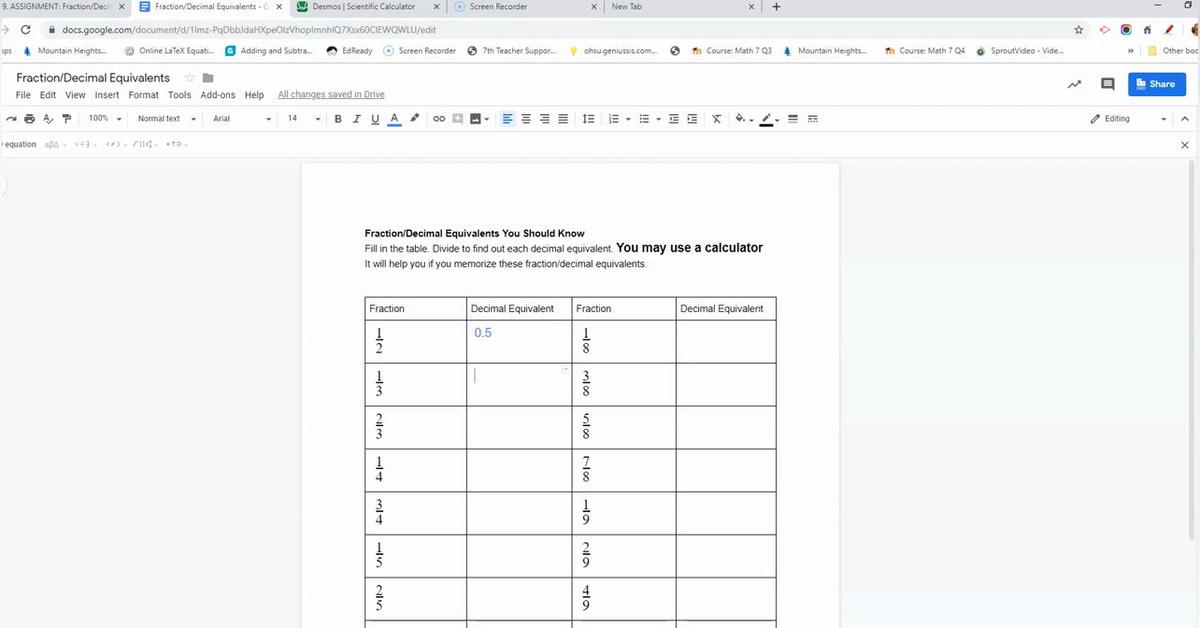Click the All changes saved in Drive link
Screen dimensions: 1200x628
pyautogui.click(x=331, y=95)
